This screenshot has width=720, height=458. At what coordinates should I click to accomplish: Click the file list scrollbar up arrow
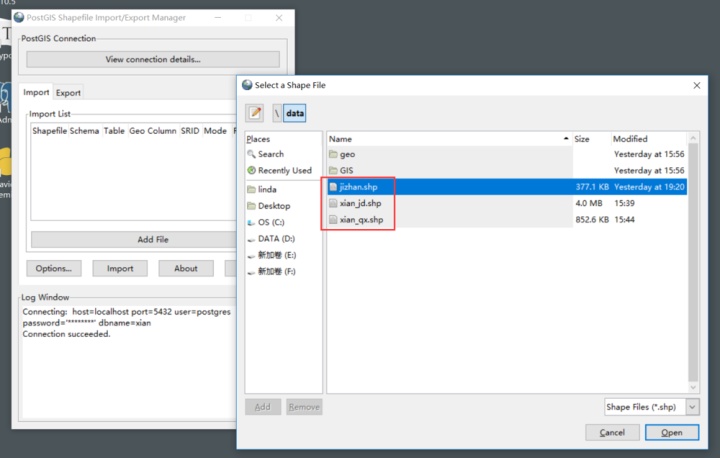693,138
